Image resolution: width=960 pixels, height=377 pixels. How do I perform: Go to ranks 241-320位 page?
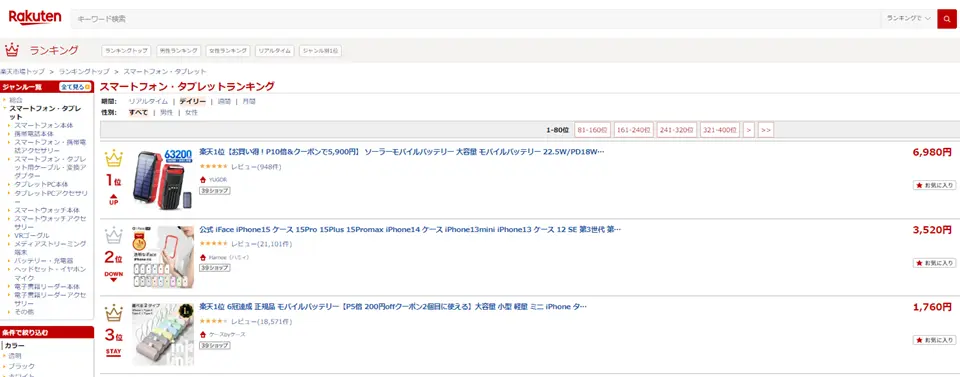(677, 130)
